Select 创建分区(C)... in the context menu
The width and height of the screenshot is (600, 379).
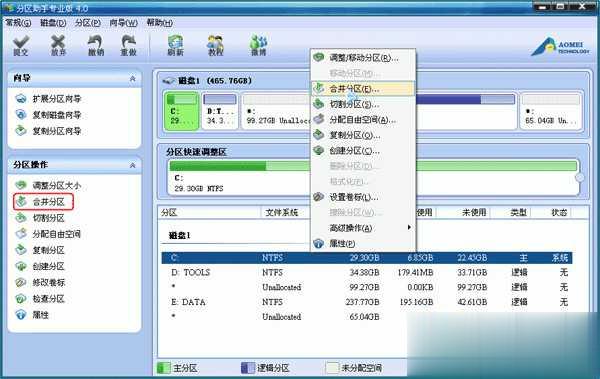363,151
